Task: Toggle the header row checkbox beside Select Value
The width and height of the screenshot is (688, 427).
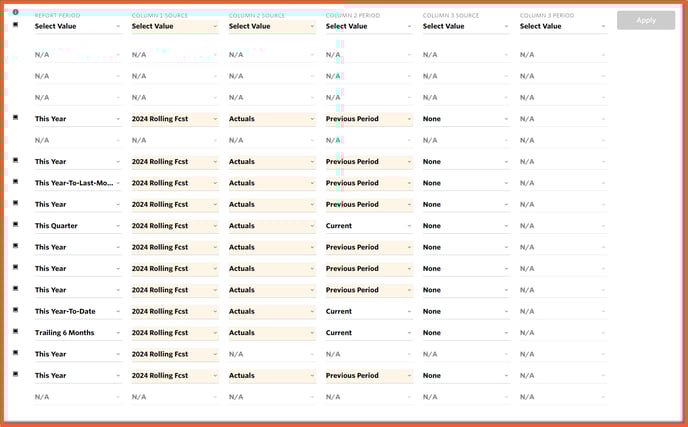Action: point(15,25)
